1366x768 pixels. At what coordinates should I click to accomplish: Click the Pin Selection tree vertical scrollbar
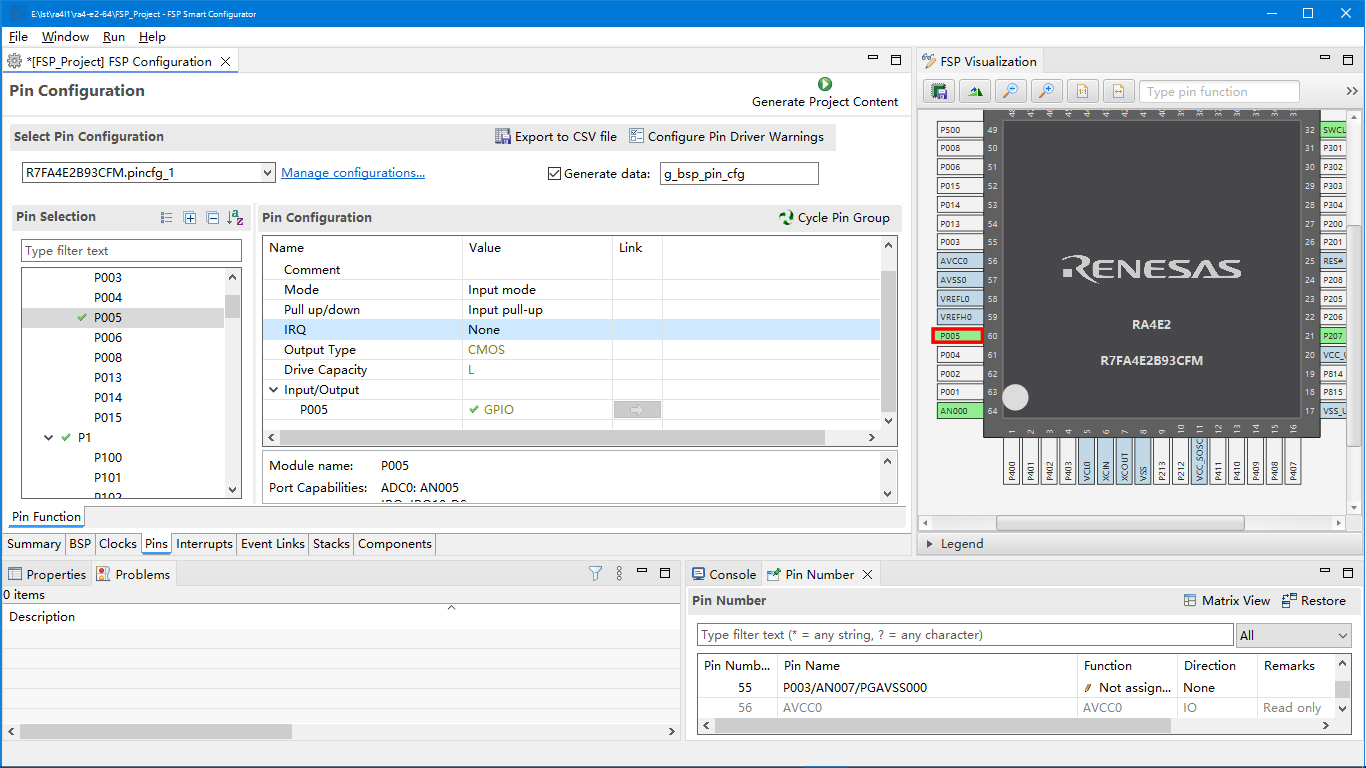coord(232,306)
